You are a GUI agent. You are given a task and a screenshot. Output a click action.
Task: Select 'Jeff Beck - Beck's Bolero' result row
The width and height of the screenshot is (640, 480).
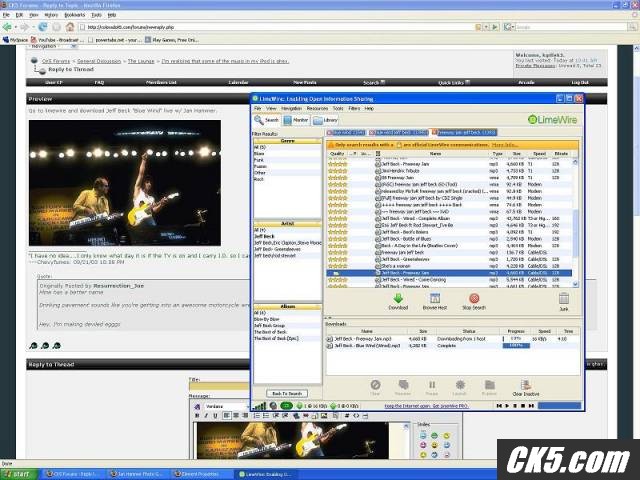tap(449, 232)
